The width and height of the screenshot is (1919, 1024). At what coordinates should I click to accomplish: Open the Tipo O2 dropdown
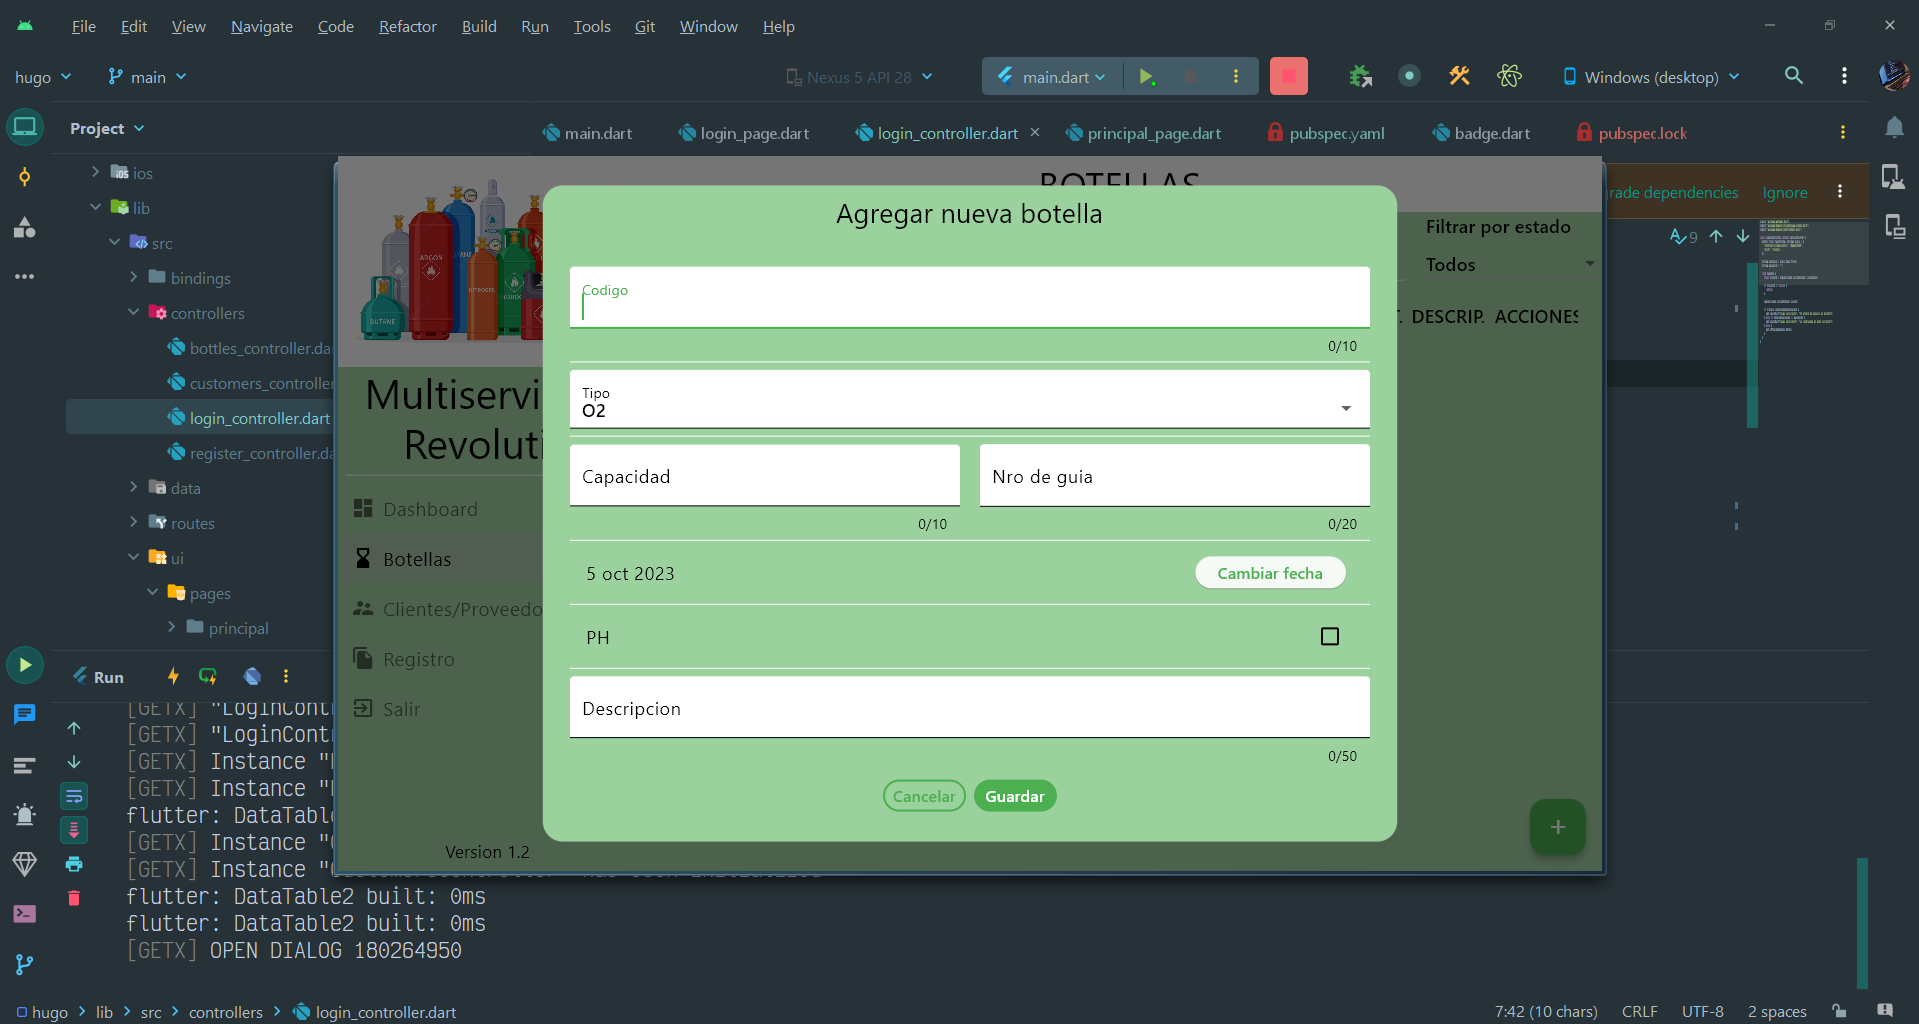point(969,400)
